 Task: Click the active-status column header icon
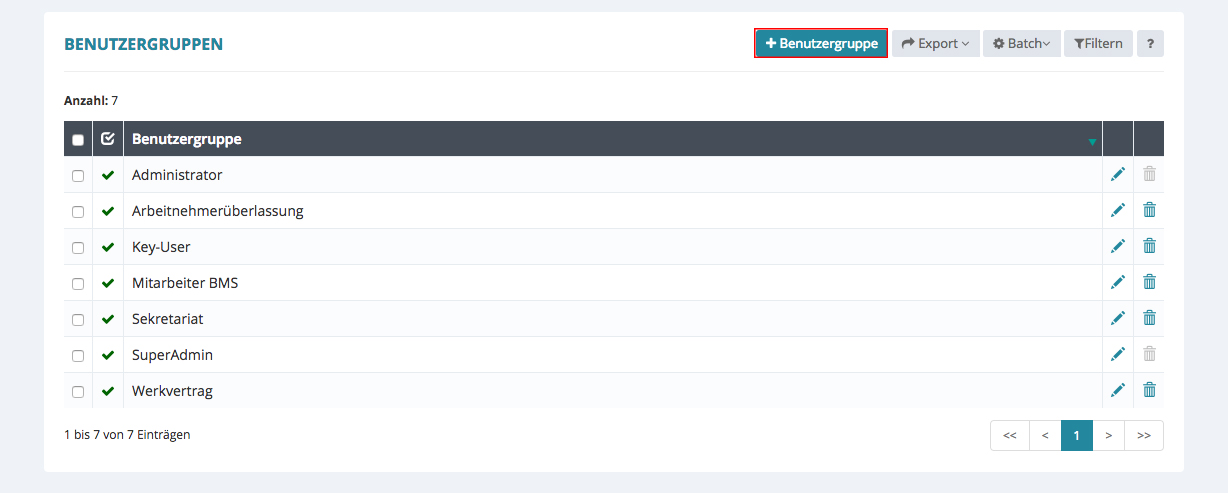pyautogui.click(x=108, y=139)
